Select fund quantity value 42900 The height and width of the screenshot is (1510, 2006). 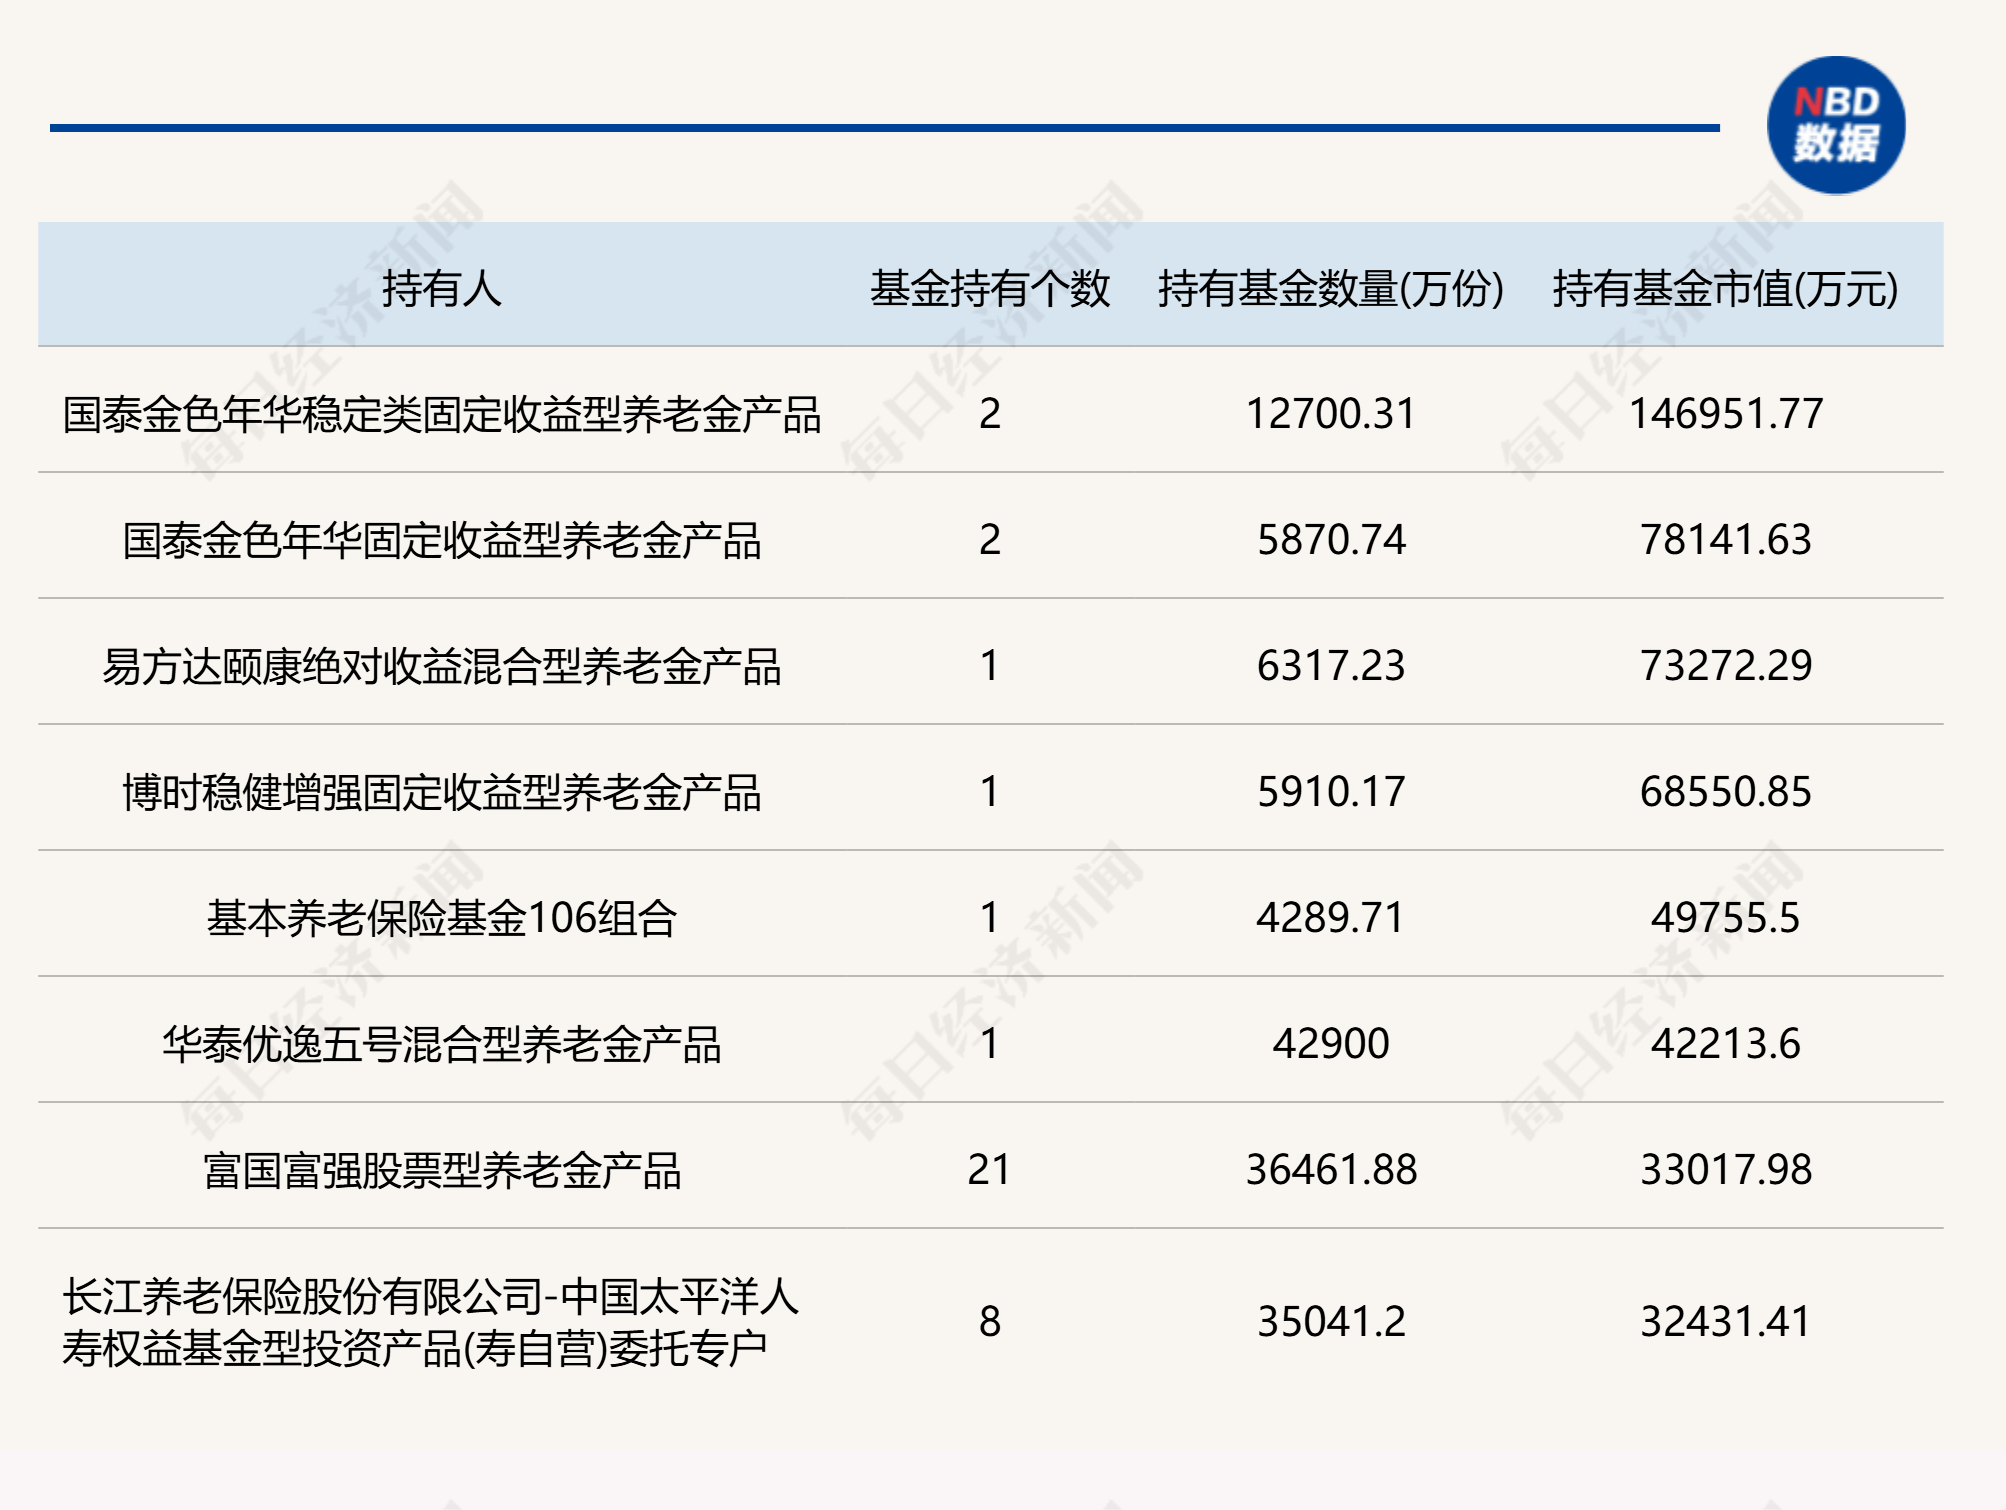pos(1331,1044)
